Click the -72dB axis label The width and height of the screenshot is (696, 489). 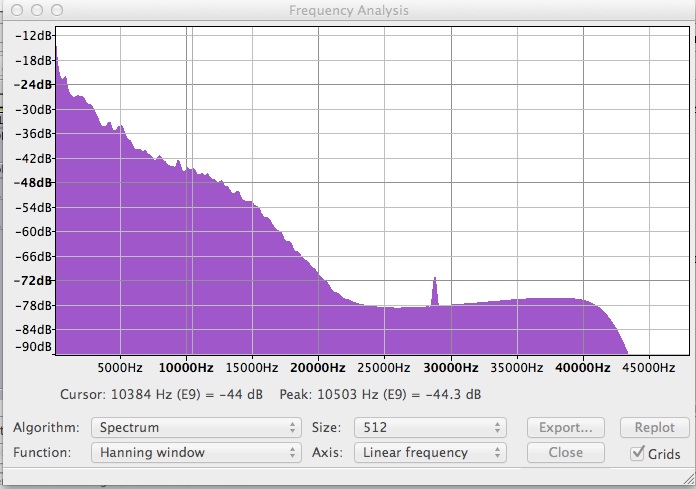(33, 280)
